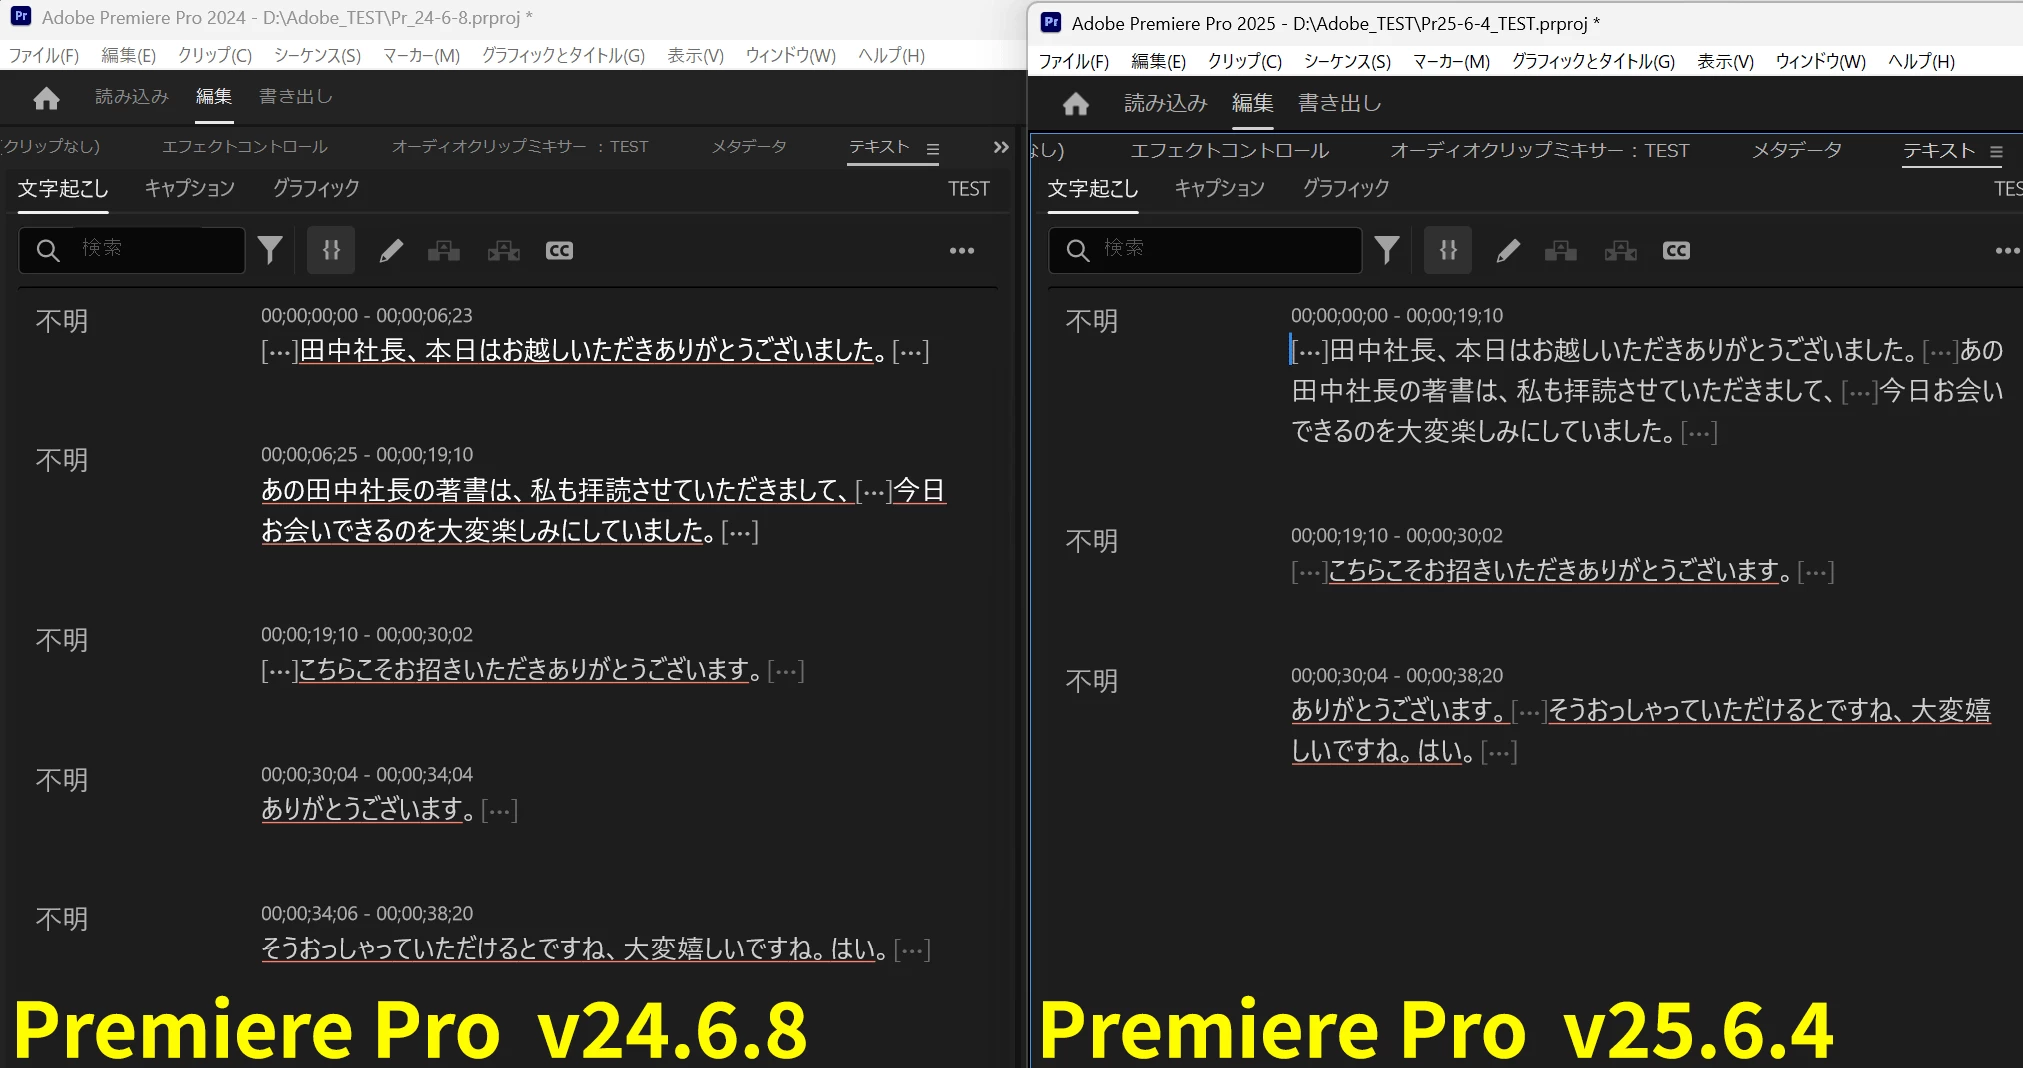Viewport: 2023px width, 1068px height.
Task: Open ウィンドウ(W) menu in Premiere Pro 2025
Action: coord(1820,62)
